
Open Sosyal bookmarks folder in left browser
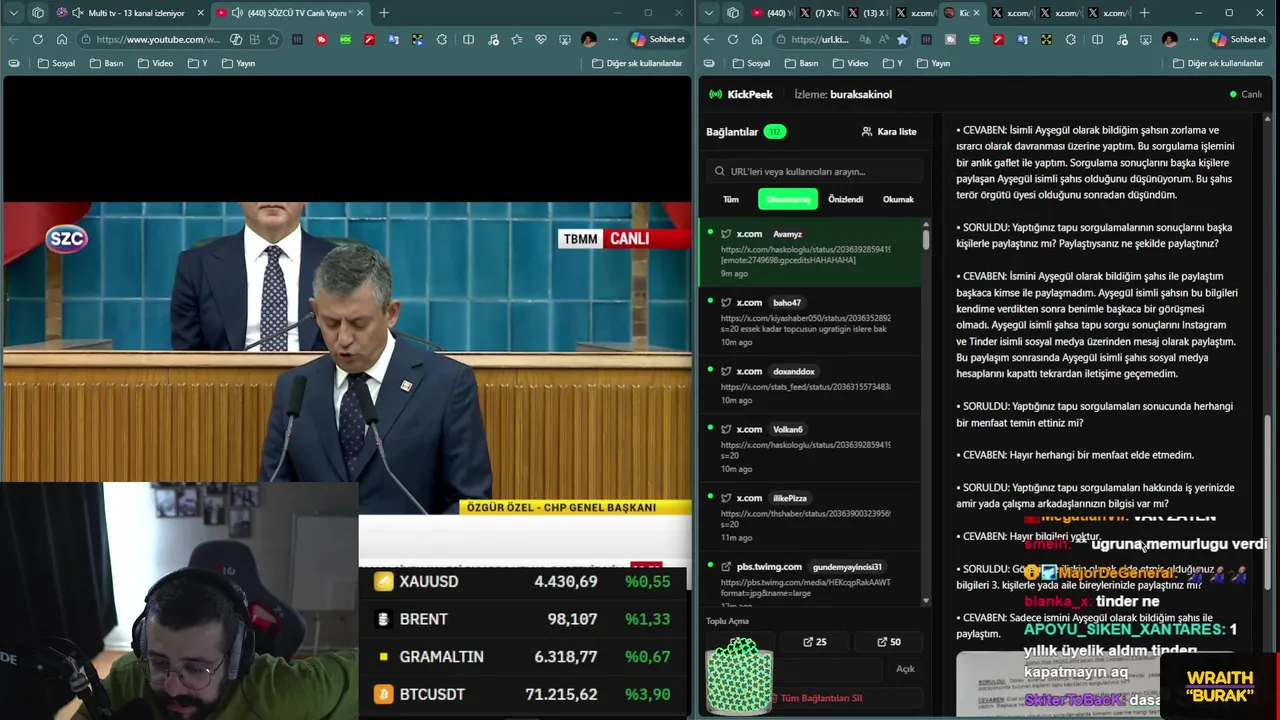coord(56,63)
